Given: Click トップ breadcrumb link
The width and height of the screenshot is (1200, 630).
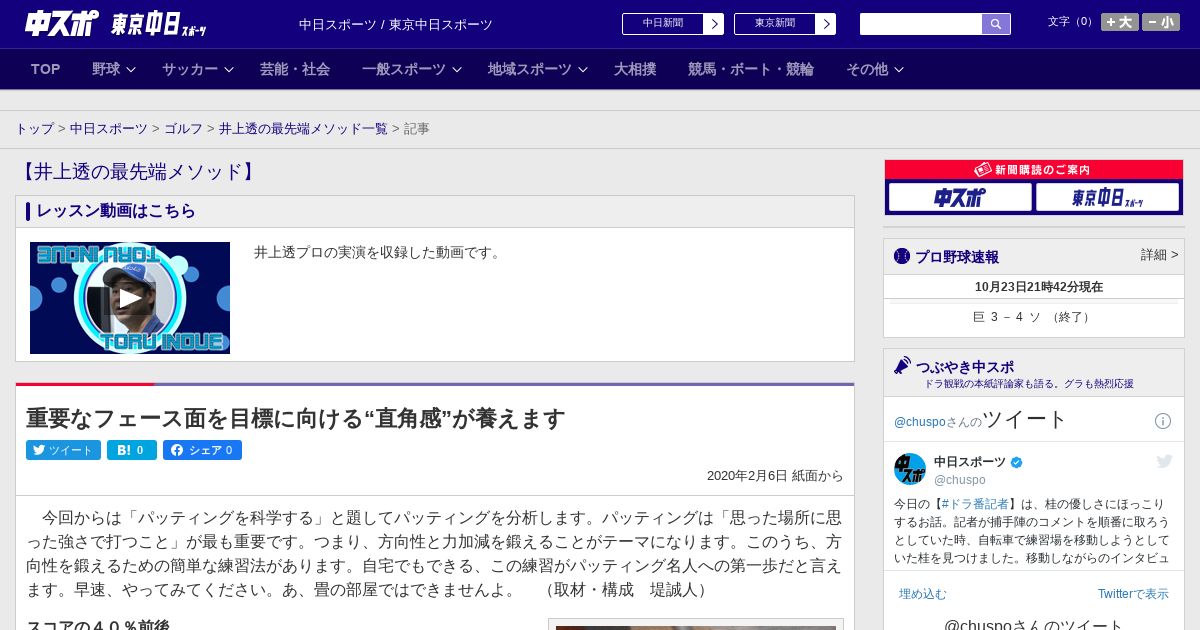Looking at the screenshot, I should [x=35, y=129].
